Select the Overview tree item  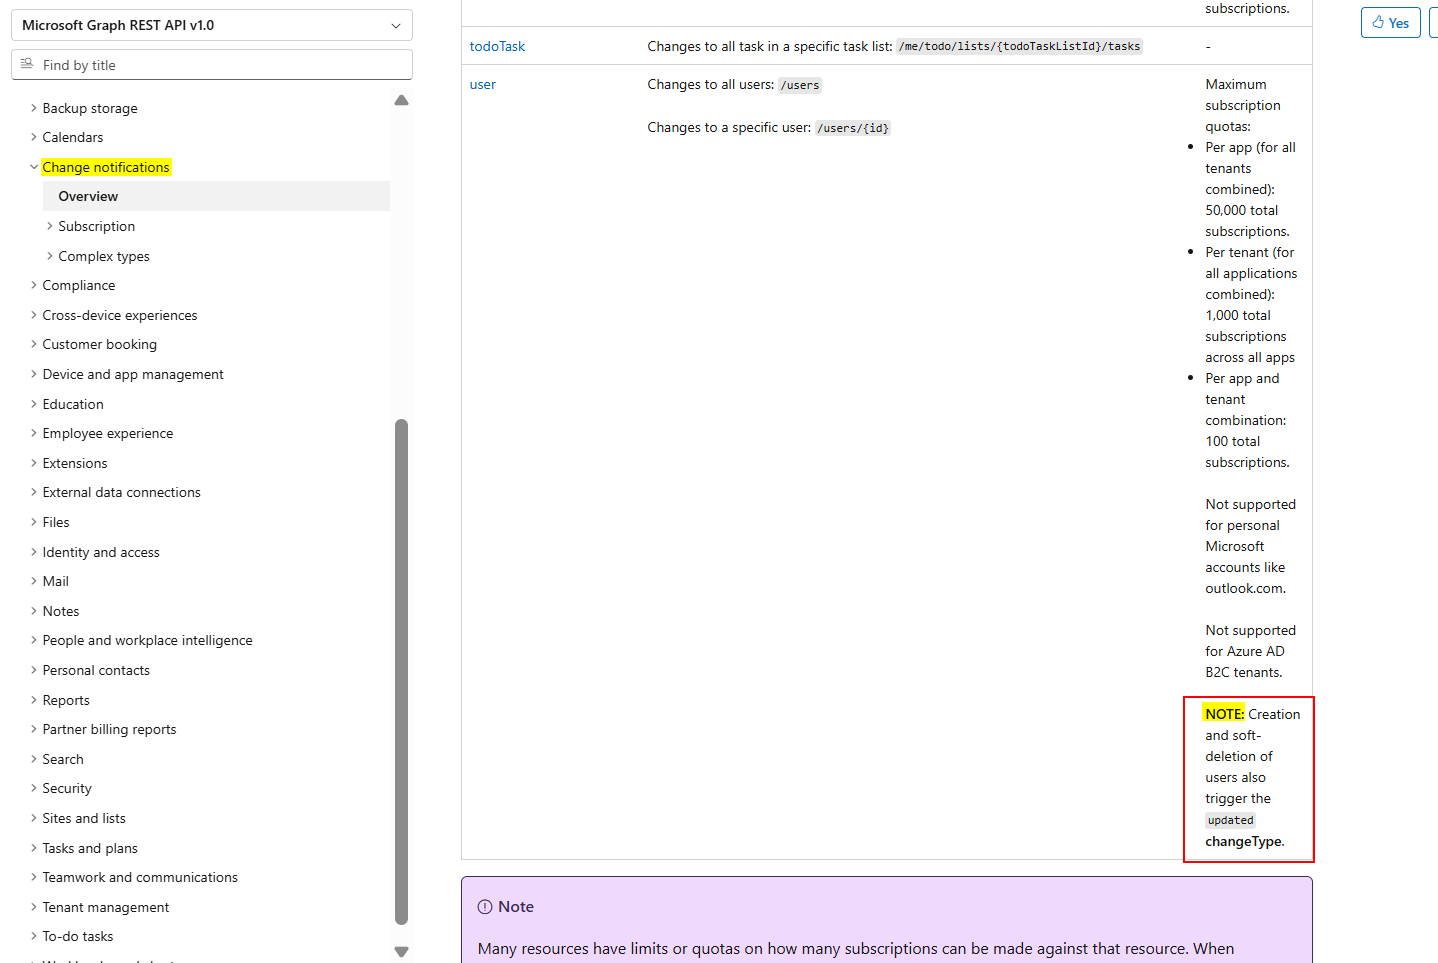[216, 196]
